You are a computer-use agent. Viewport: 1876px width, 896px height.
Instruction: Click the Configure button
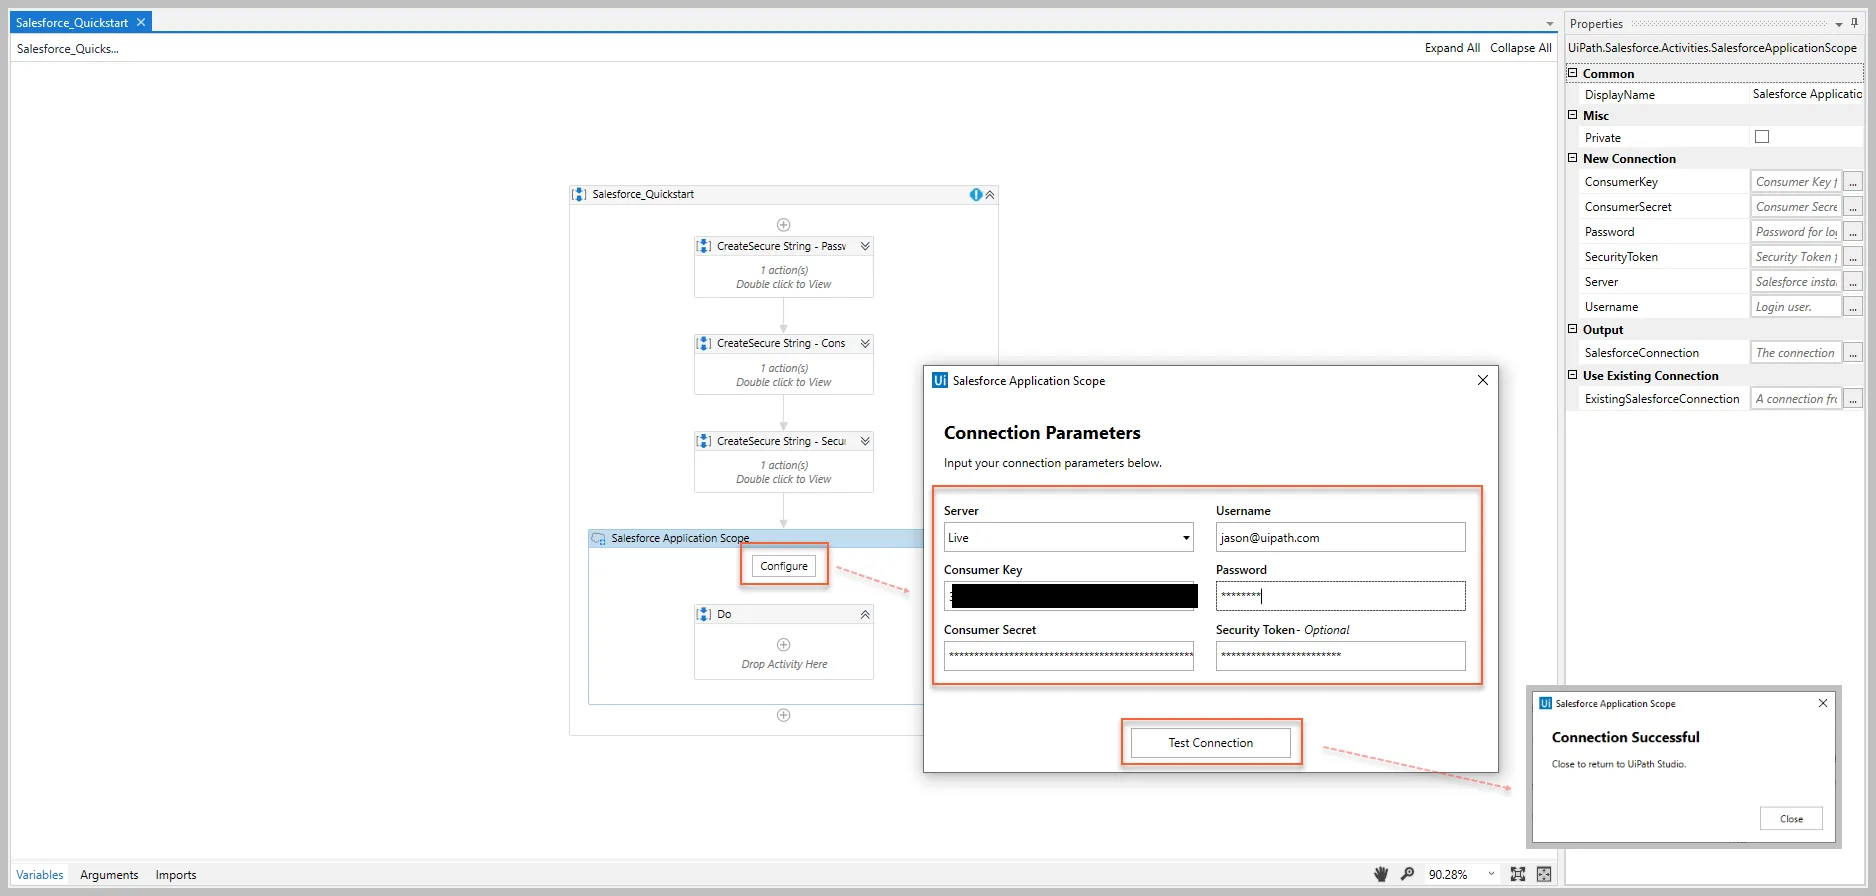point(784,566)
